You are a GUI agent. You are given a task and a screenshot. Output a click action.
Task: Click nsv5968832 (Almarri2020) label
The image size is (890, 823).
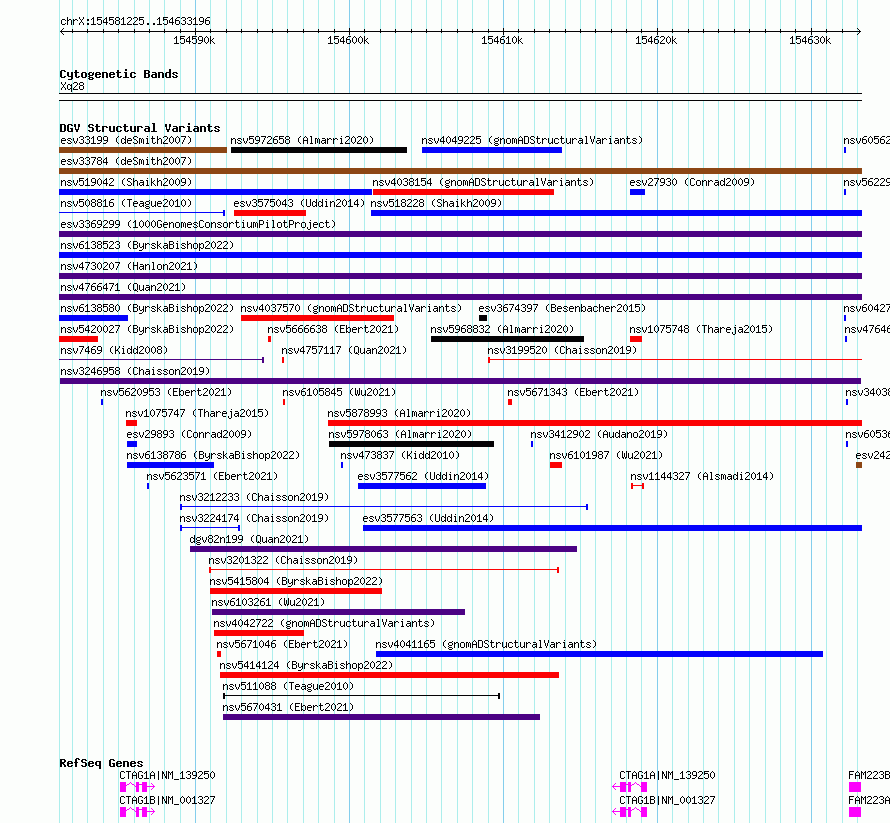pyautogui.click(x=502, y=329)
